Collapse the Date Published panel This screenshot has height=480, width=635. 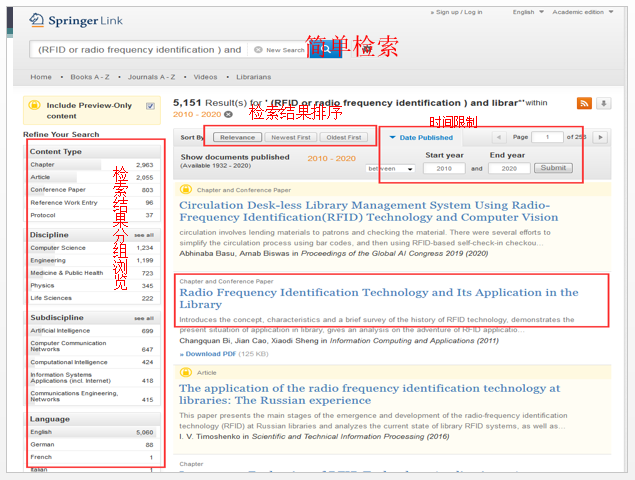tap(421, 138)
